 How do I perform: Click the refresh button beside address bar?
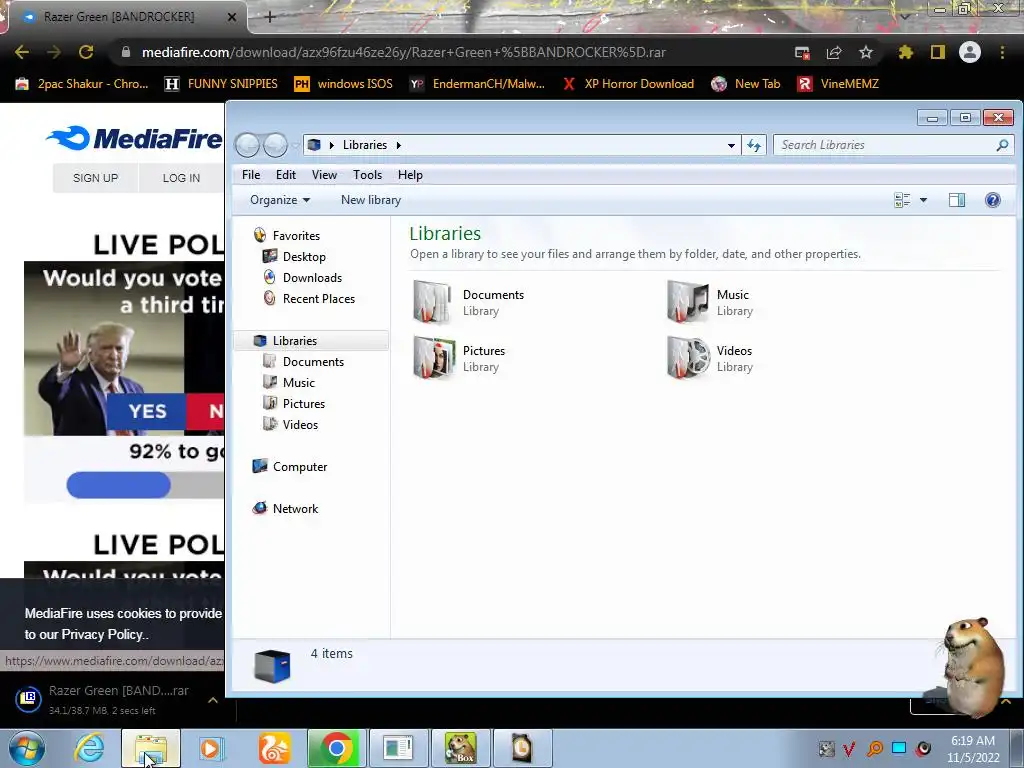tap(754, 145)
